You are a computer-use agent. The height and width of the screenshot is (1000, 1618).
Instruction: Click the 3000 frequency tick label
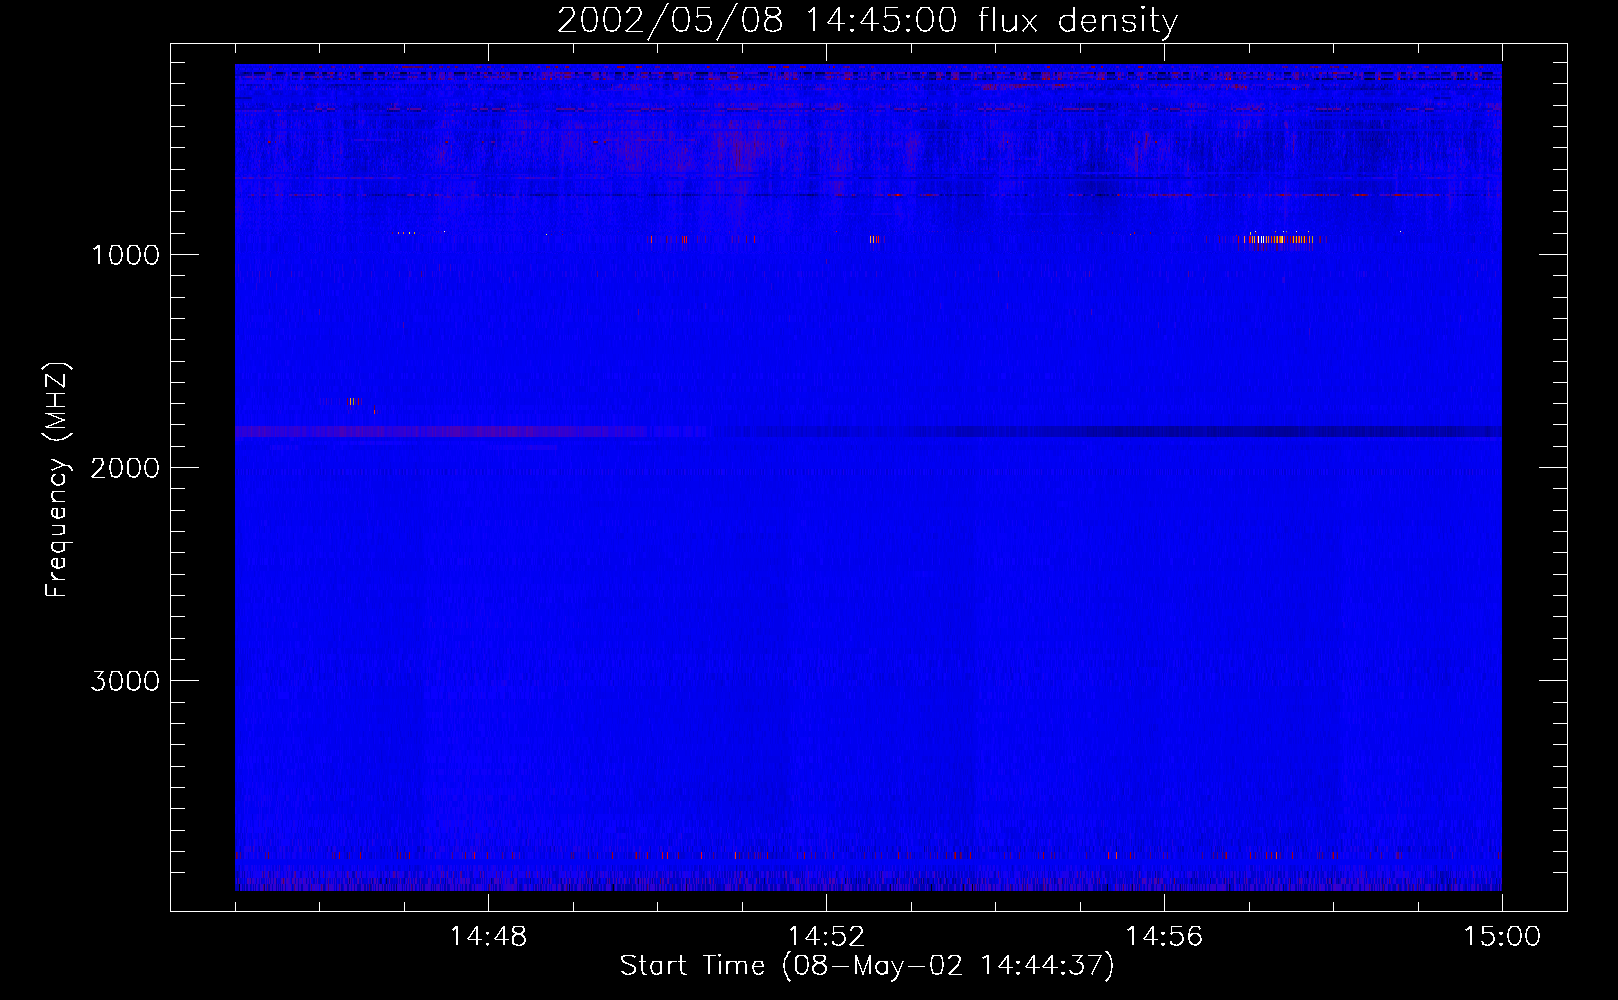(125, 681)
